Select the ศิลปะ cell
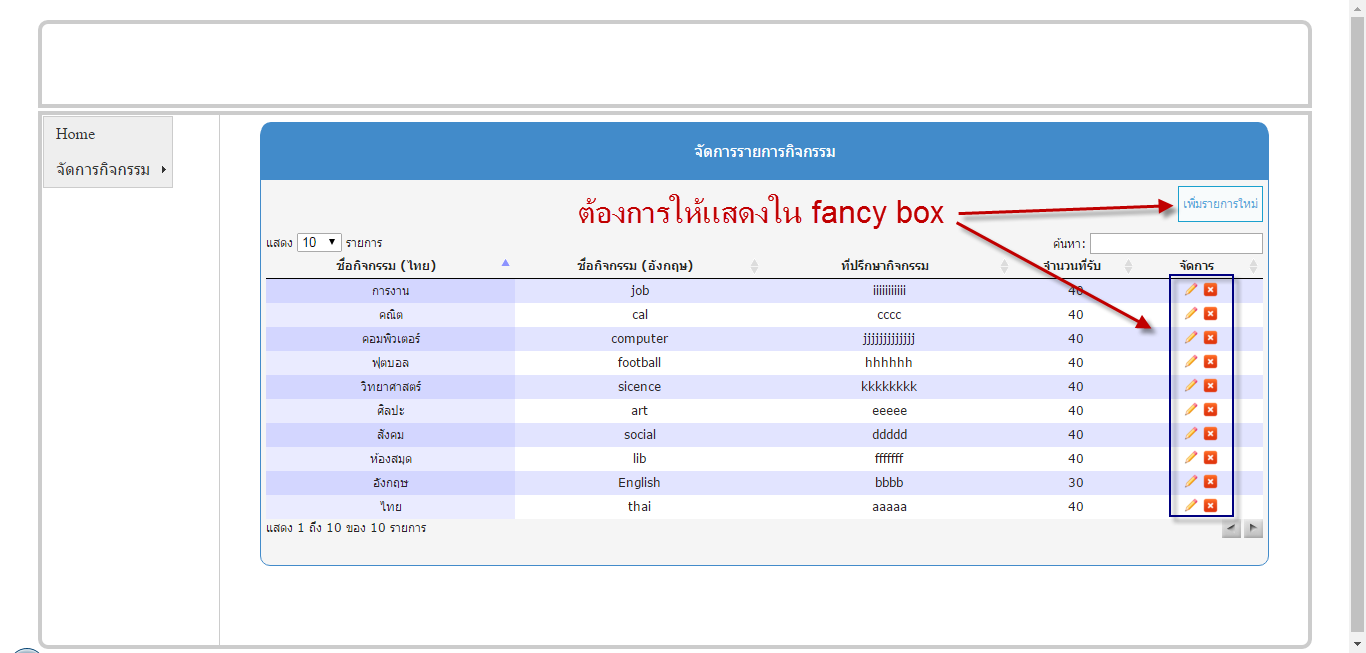This screenshot has height=653, width=1366. [x=390, y=411]
